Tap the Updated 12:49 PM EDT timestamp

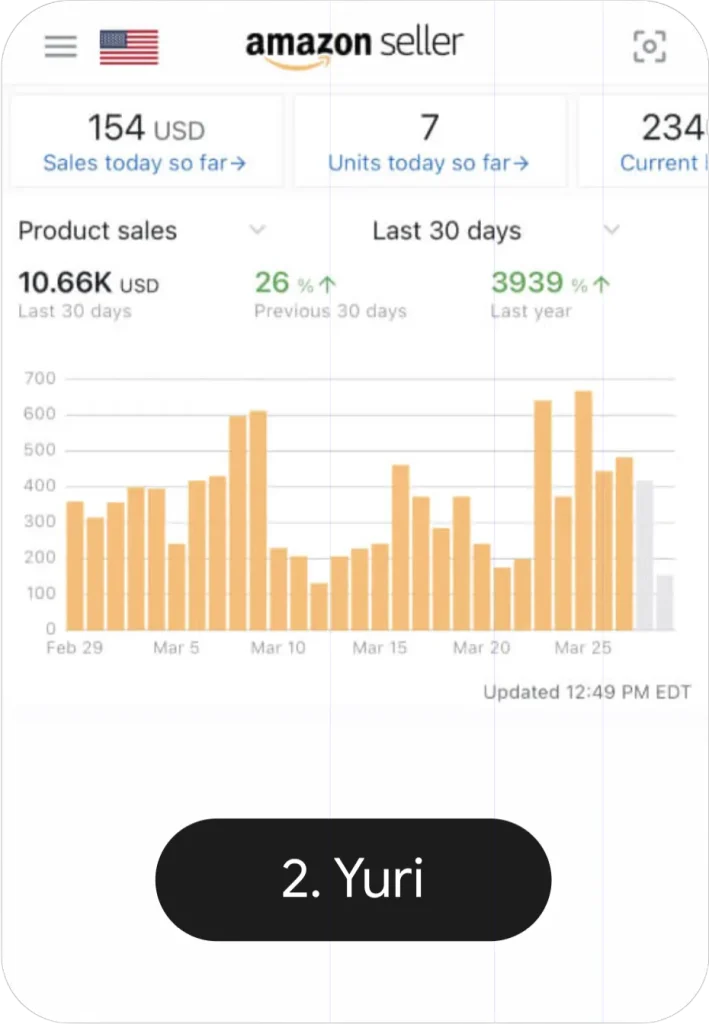click(x=587, y=692)
